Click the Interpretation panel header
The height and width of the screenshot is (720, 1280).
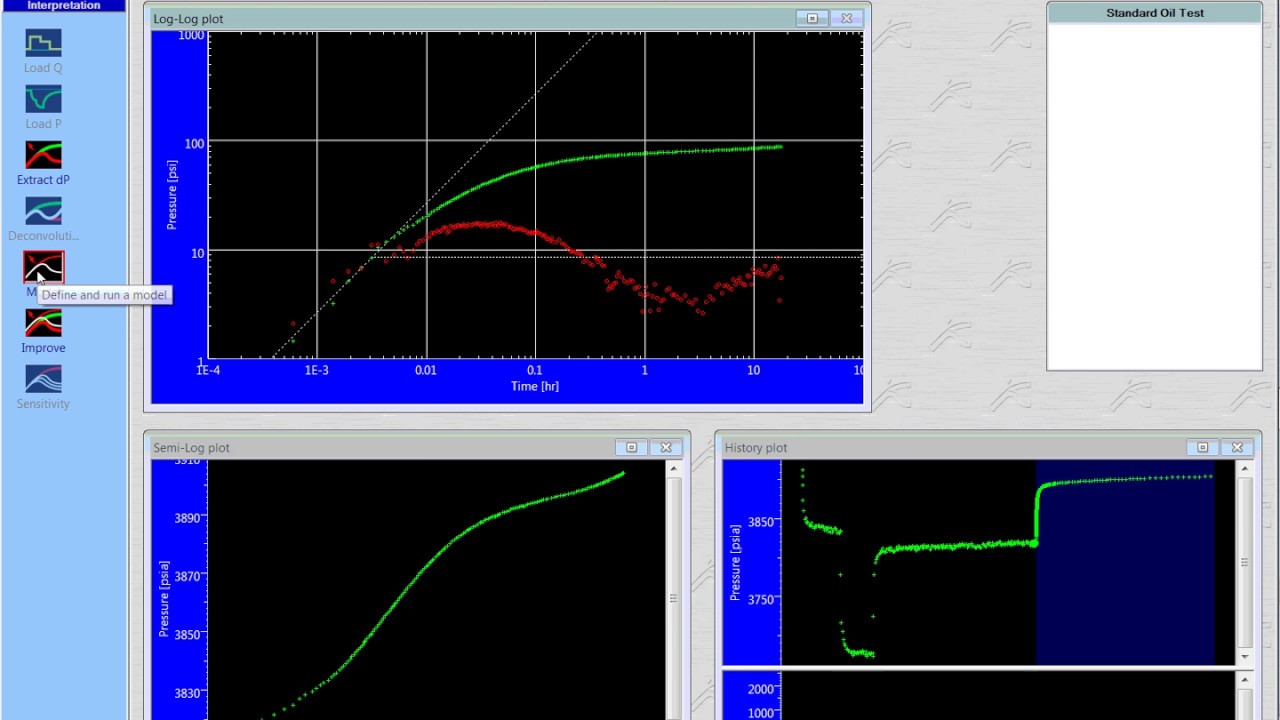[63, 6]
